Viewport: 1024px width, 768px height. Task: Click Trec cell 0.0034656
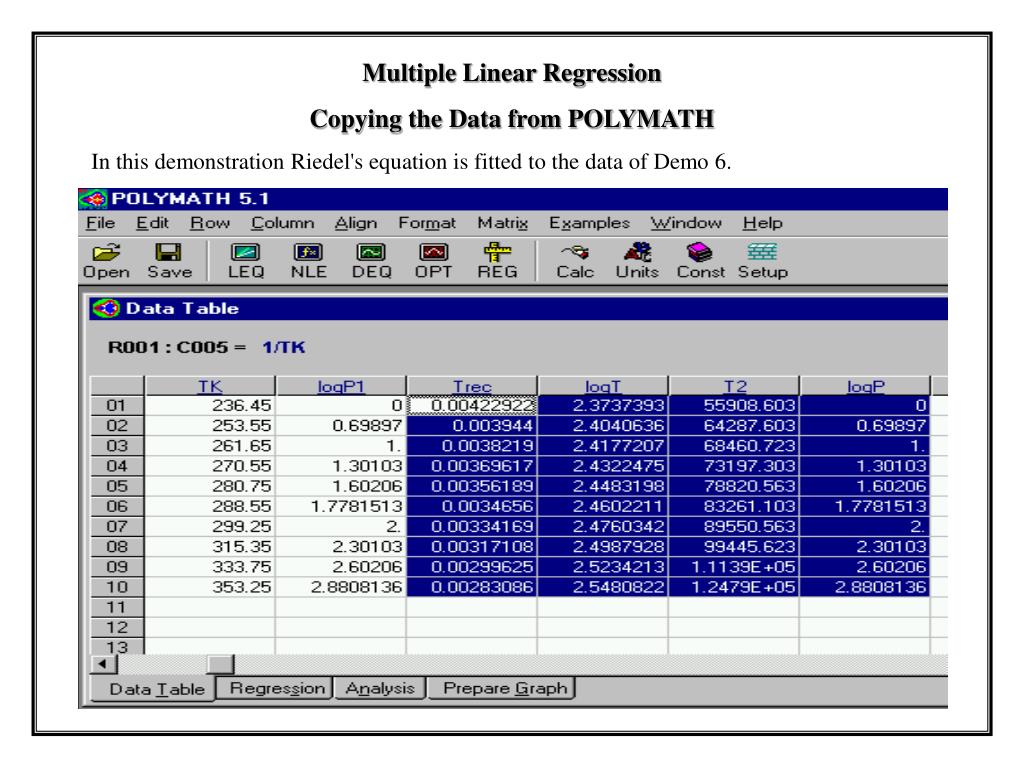(x=472, y=506)
